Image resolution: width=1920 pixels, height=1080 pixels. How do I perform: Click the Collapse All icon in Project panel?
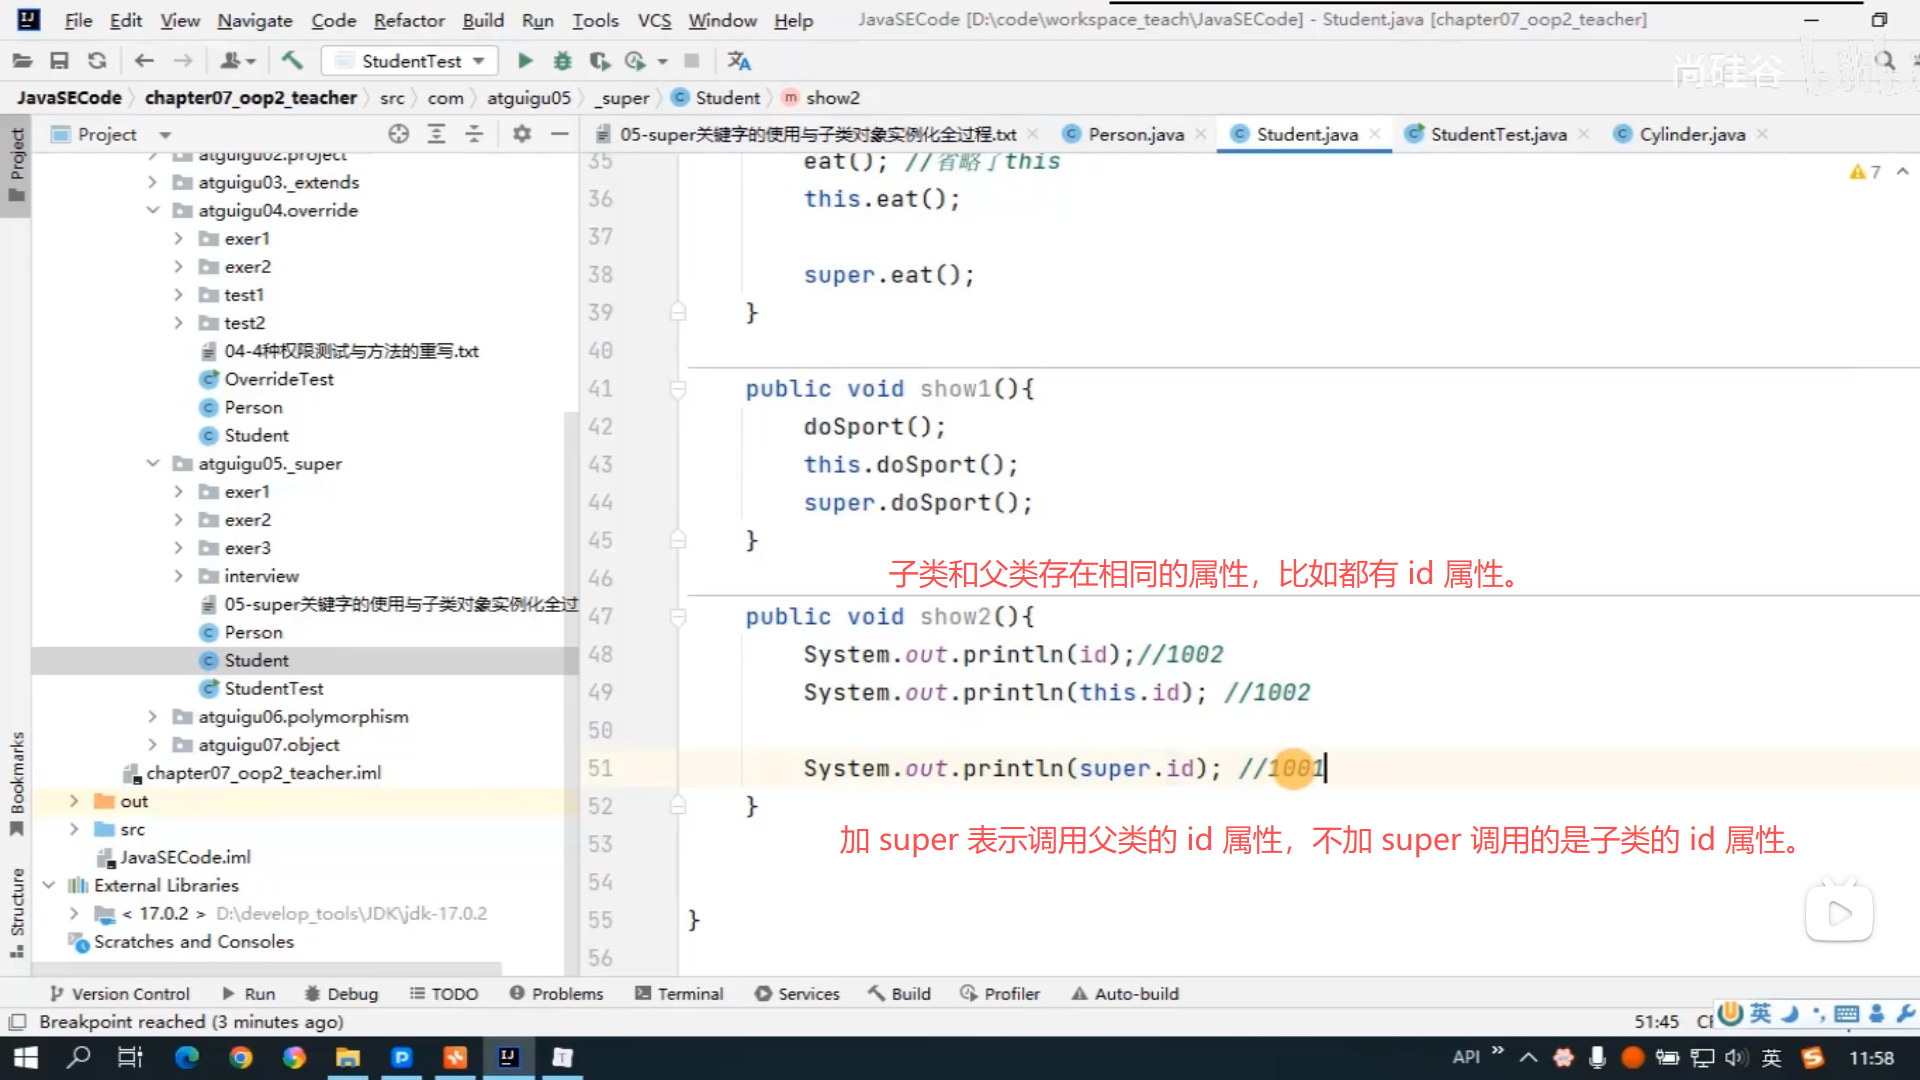[474, 134]
